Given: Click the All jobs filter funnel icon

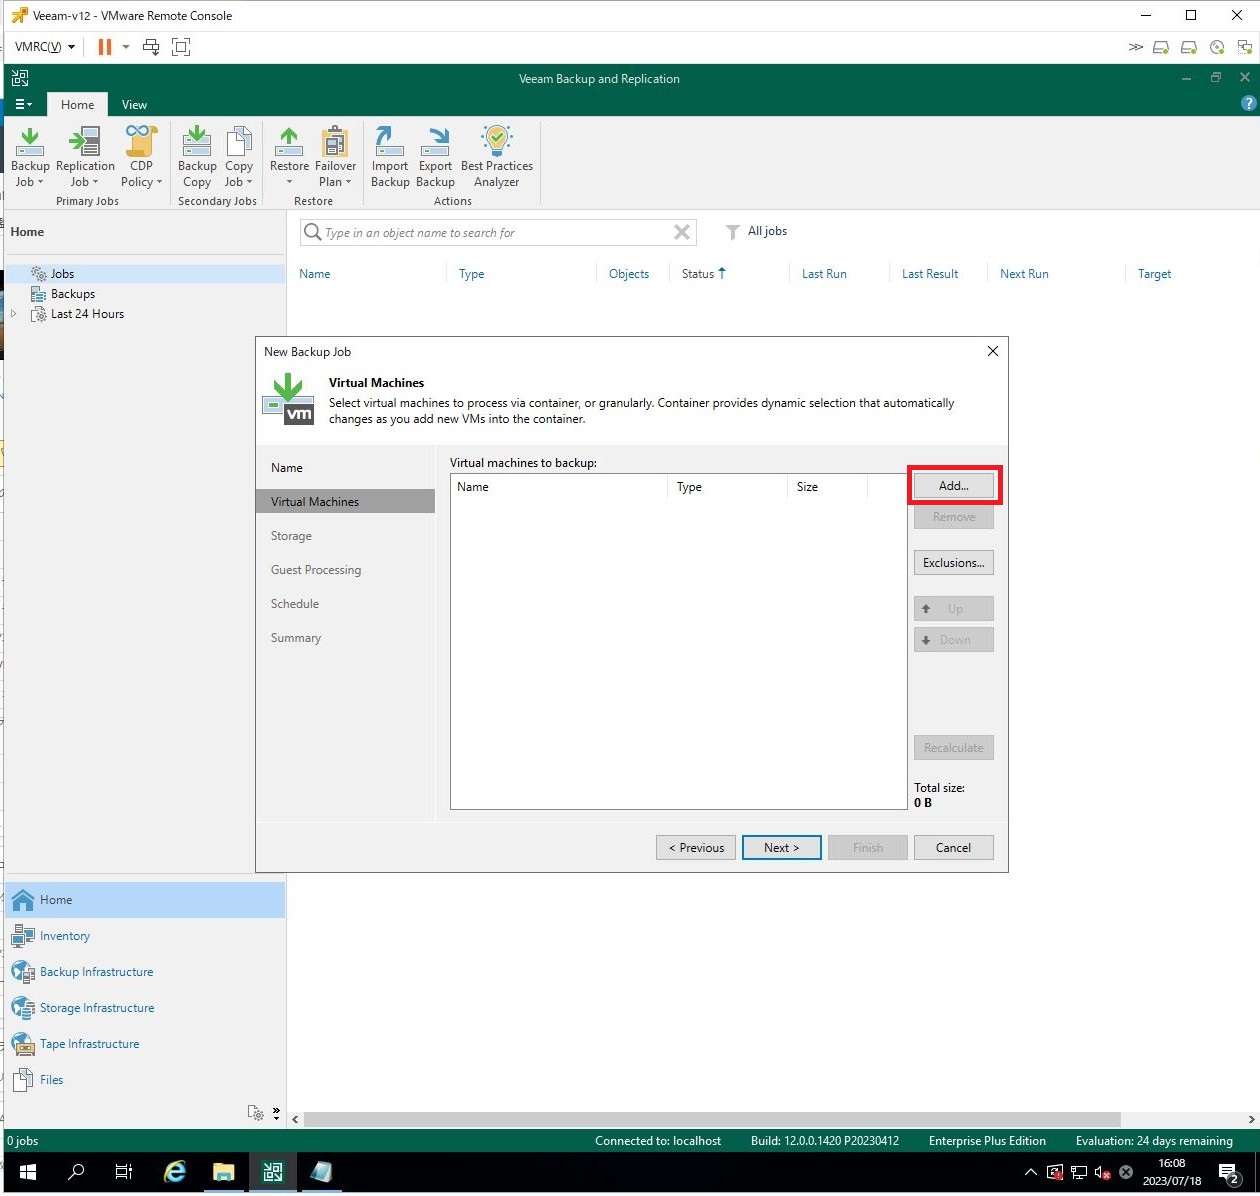Looking at the screenshot, I should (732, 232).
